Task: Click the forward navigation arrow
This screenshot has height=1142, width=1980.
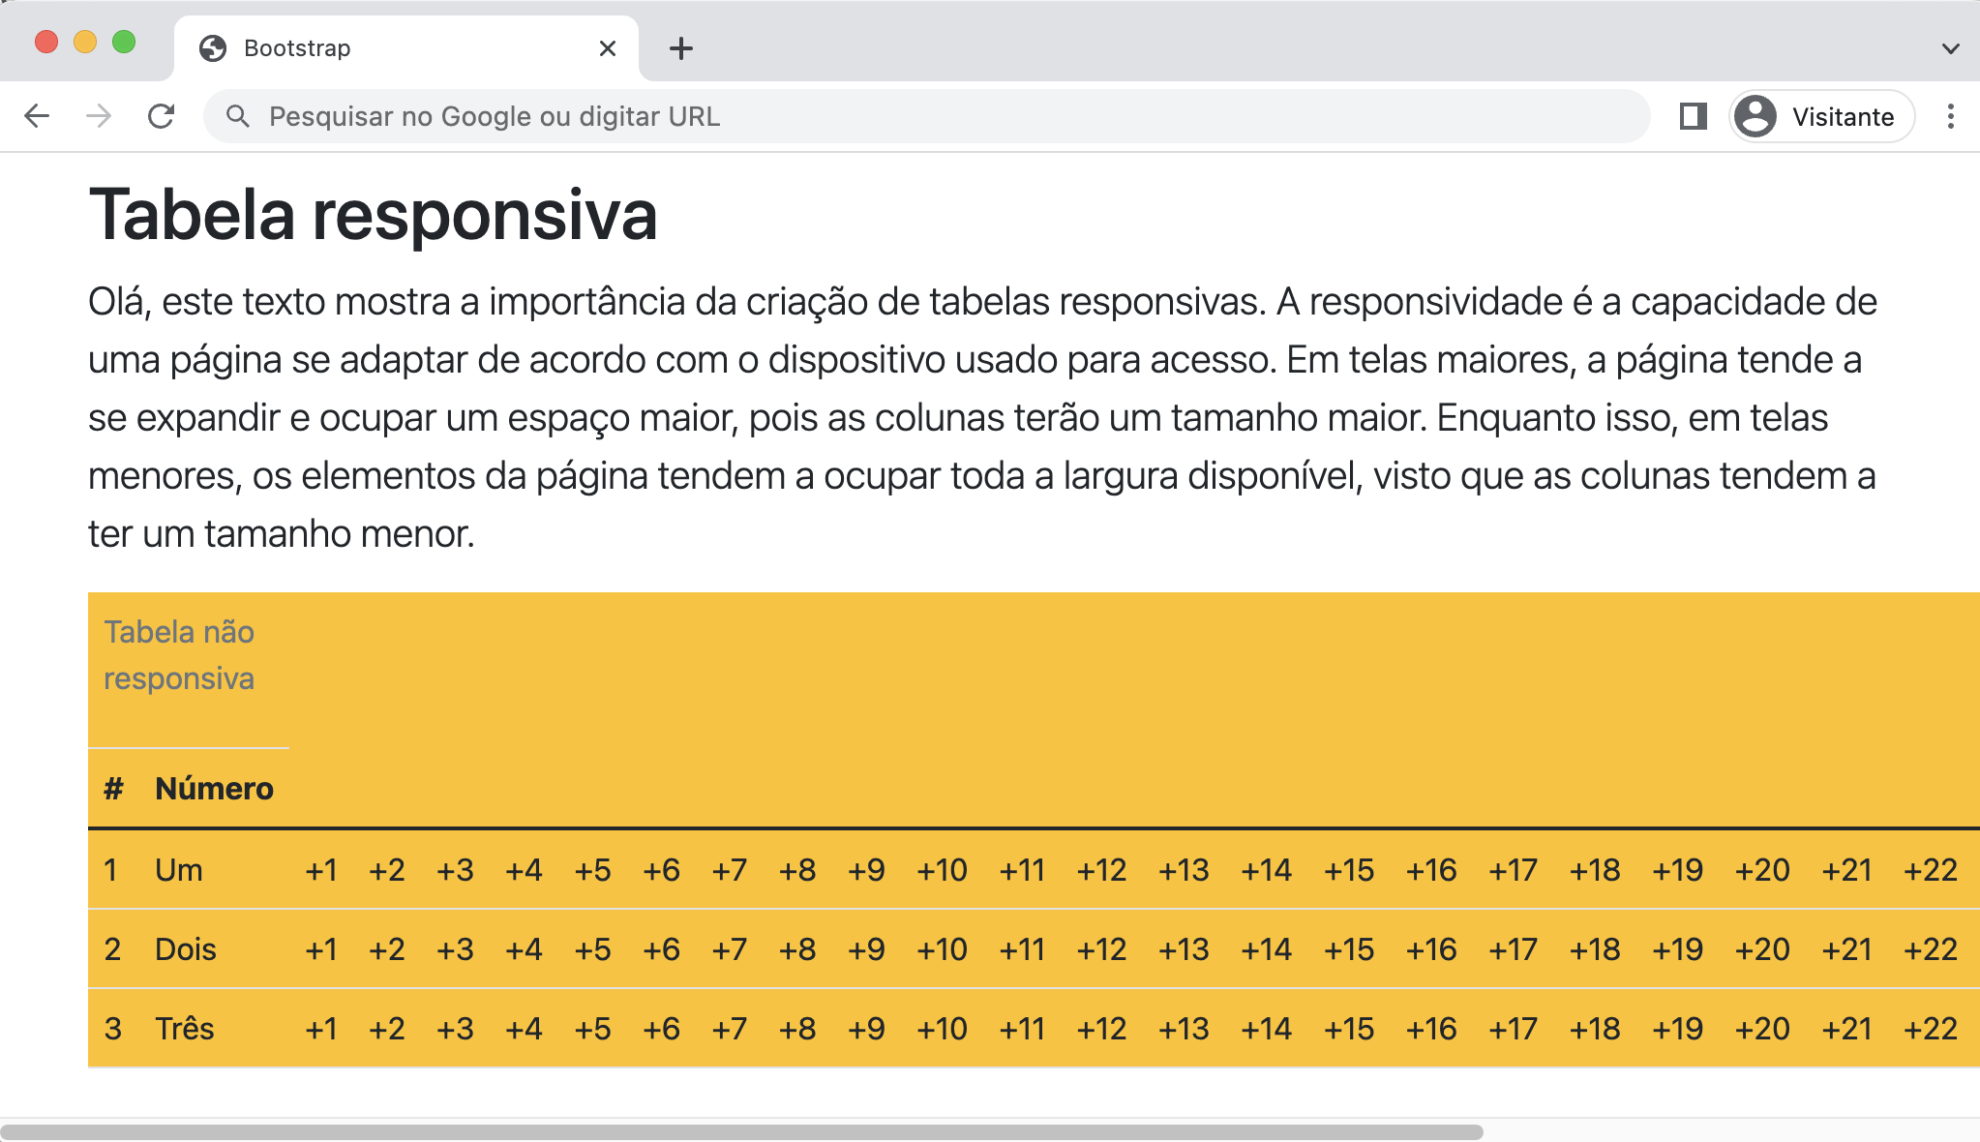Action: pyautogui.click(x=99, y=116)
